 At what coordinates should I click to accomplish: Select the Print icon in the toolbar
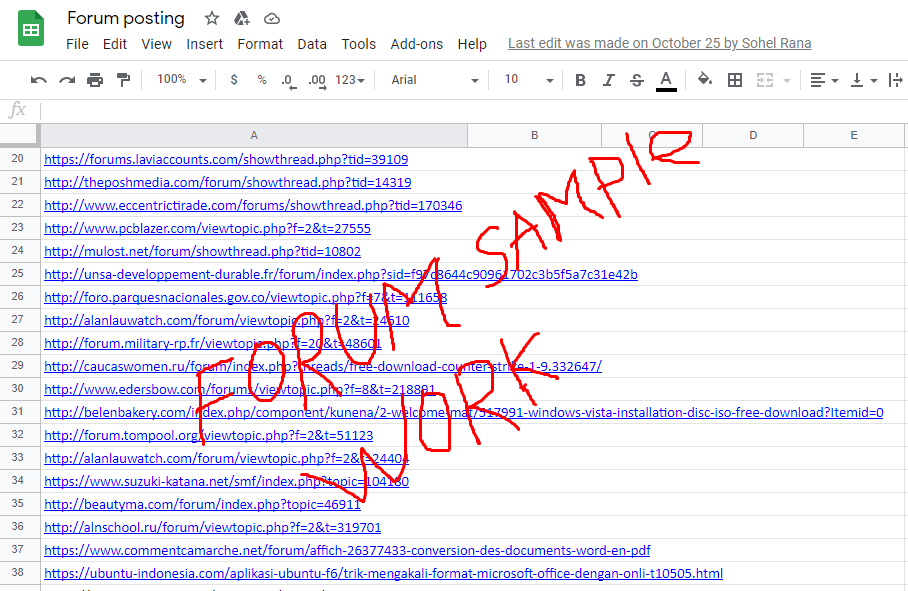[x=95, y=79]
